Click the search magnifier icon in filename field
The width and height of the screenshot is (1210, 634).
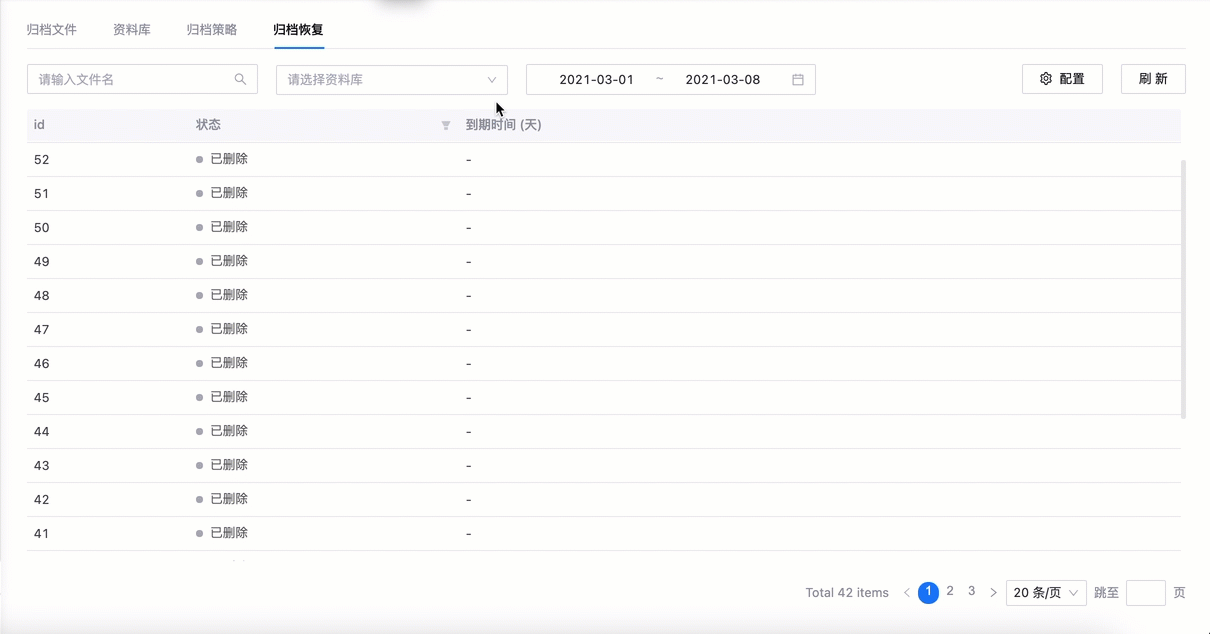pyautogui.click(x=240, y=79)
